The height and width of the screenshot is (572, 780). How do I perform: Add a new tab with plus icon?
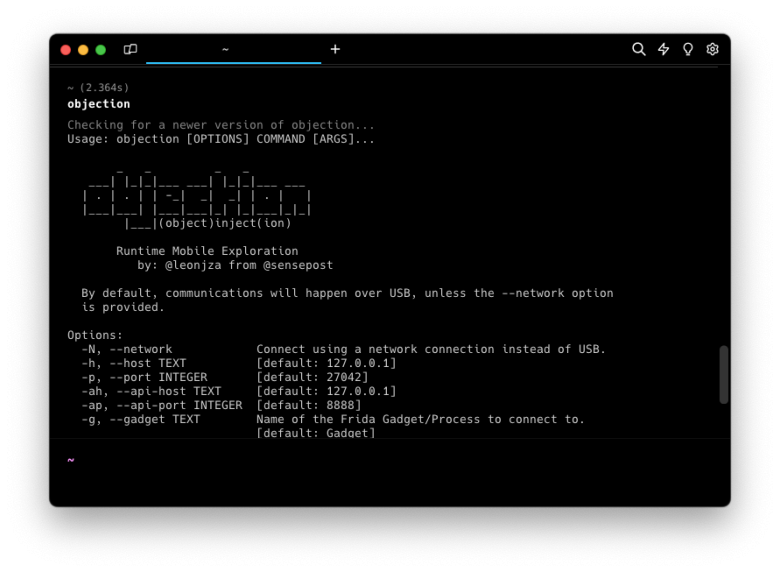pyautogui.click(x=335, y=49)
